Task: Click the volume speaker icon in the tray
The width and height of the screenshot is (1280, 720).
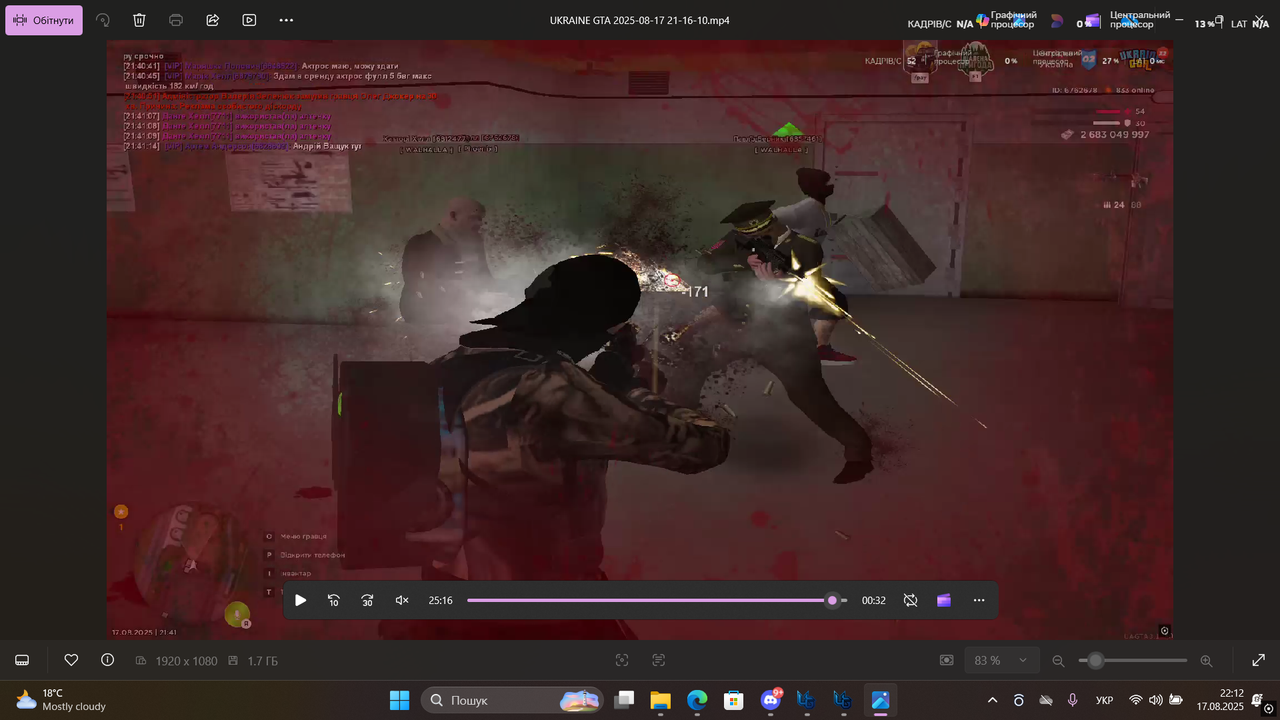Action: (1156, 700)
